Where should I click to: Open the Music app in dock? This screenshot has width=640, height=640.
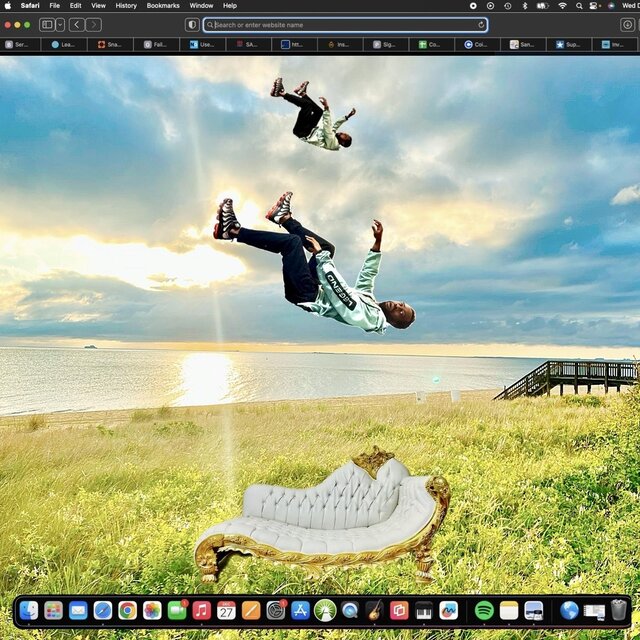pos(202,610)
